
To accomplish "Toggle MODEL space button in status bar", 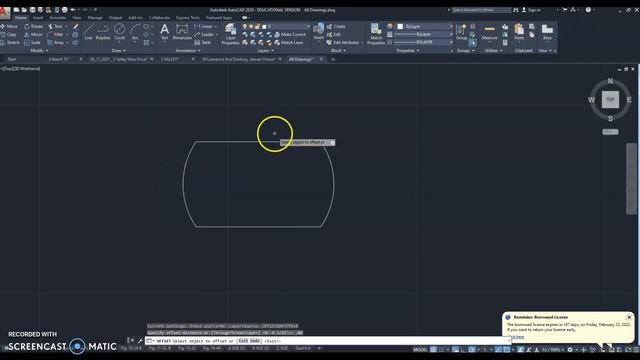I will click(420, 349).
